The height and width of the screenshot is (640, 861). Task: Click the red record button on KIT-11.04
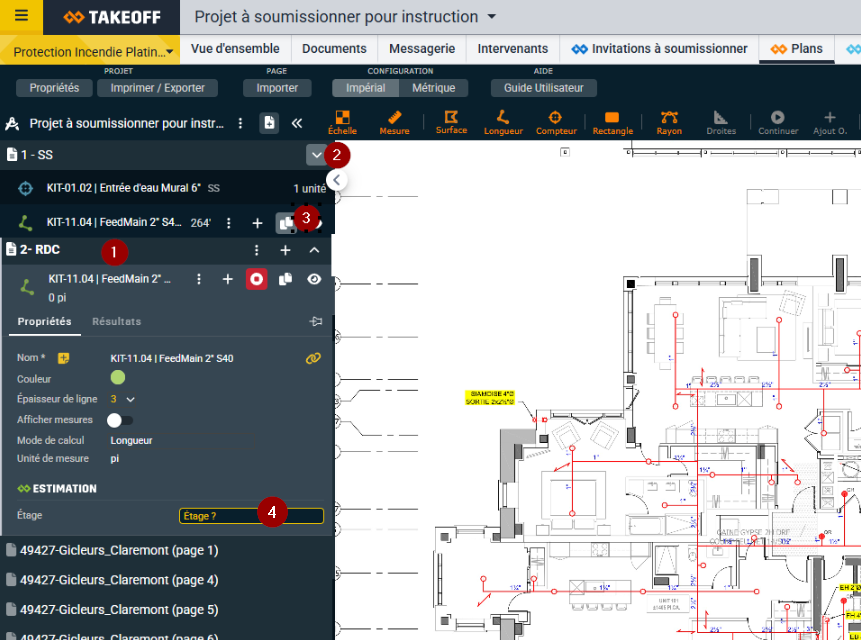pyautogui.click(x=257, y=279)
